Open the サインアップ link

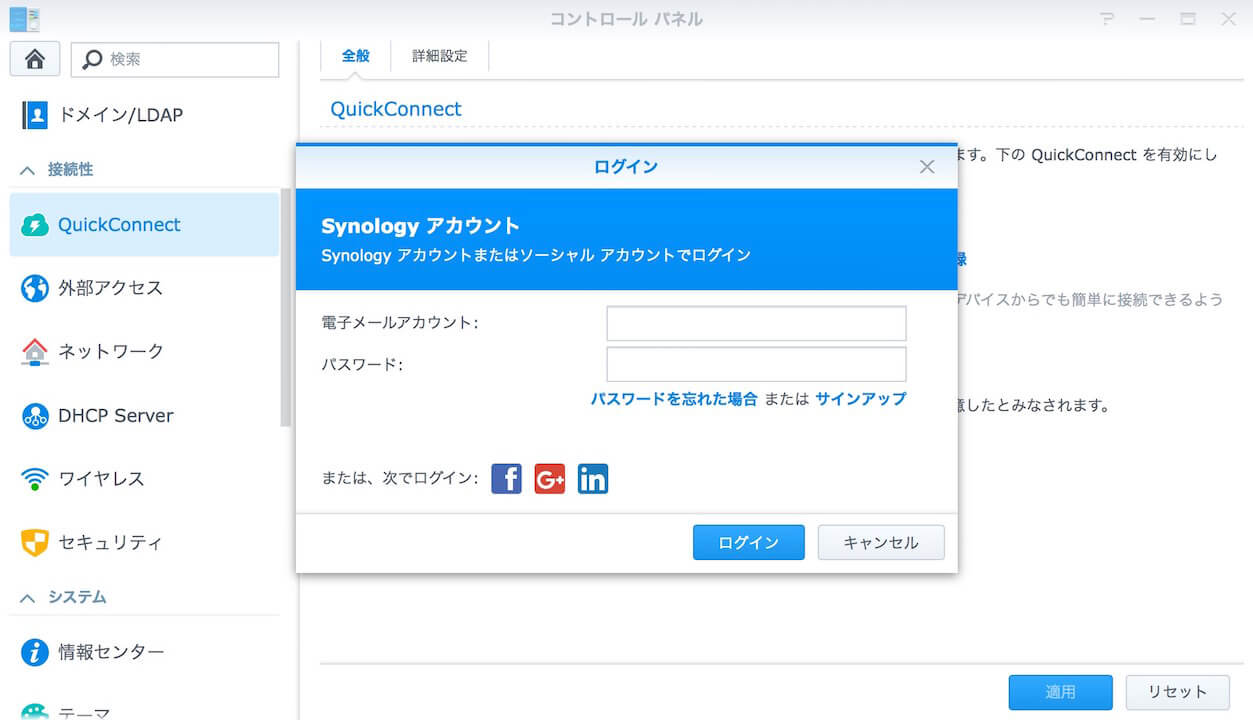click(860, 399)
